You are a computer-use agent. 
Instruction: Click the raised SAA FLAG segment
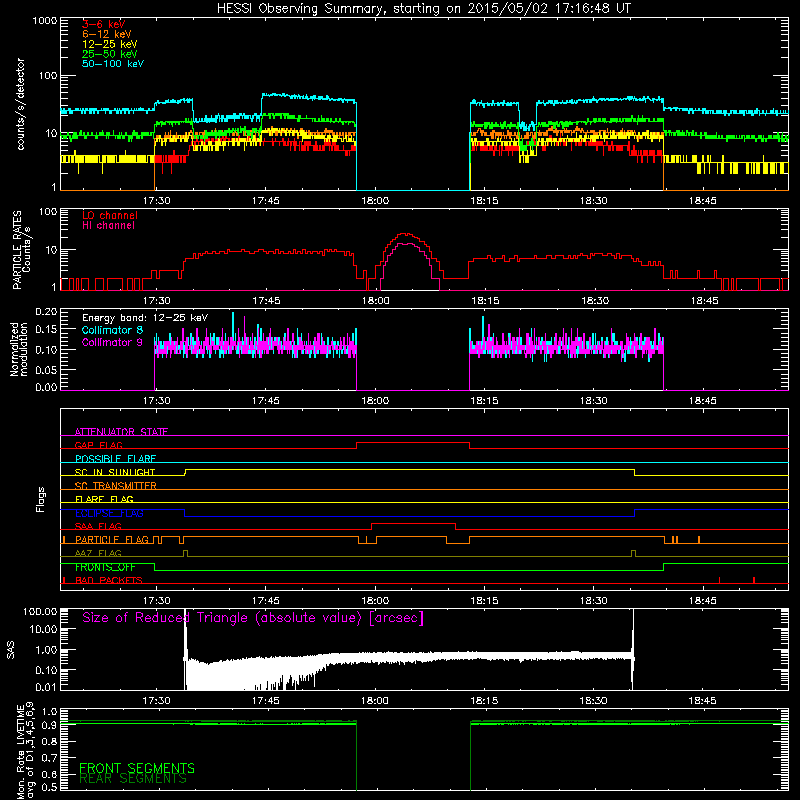tap(414, 523)
